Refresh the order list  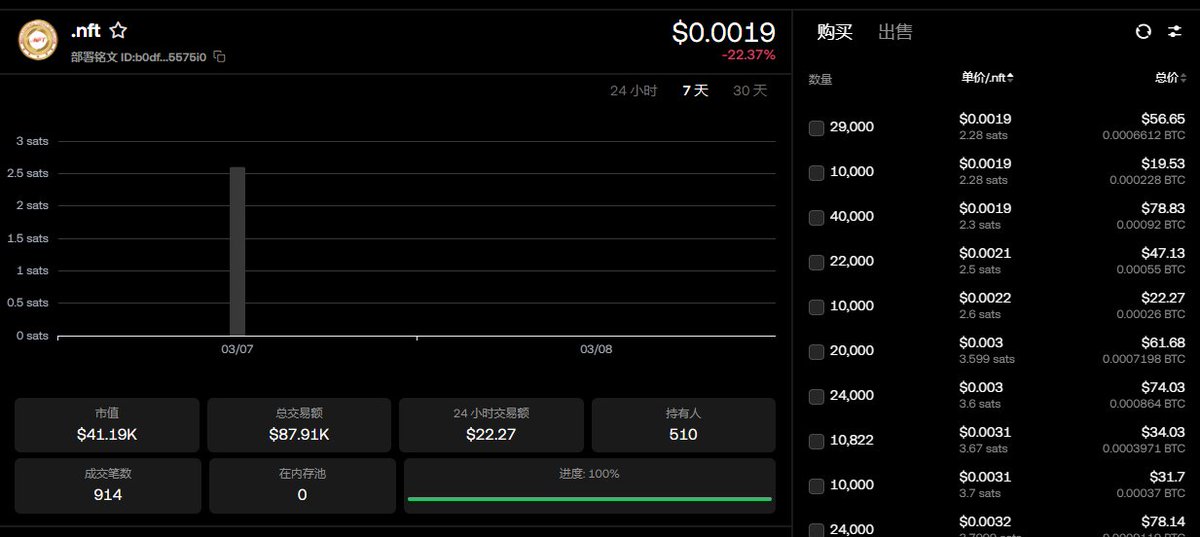tap(1143, 32)
